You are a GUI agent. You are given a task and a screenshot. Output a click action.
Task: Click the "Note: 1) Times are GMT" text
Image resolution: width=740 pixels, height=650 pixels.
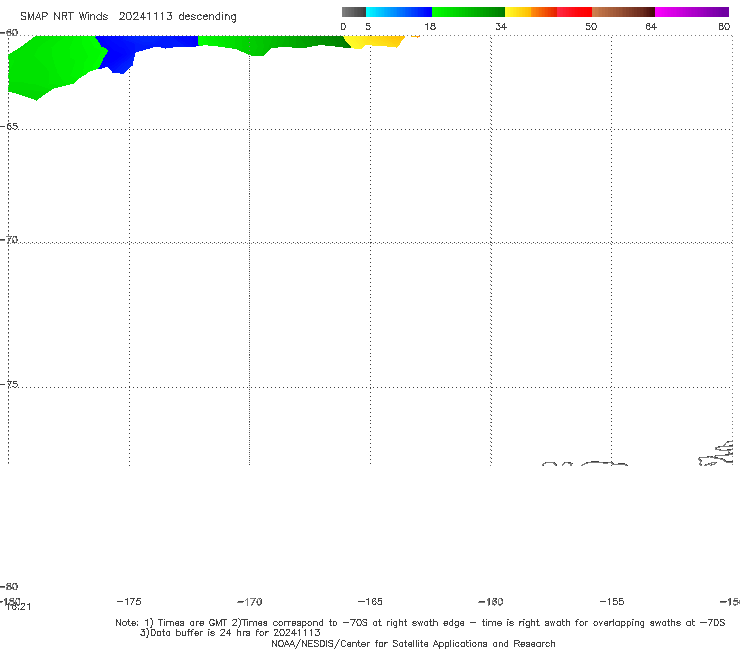click(172, 623)
